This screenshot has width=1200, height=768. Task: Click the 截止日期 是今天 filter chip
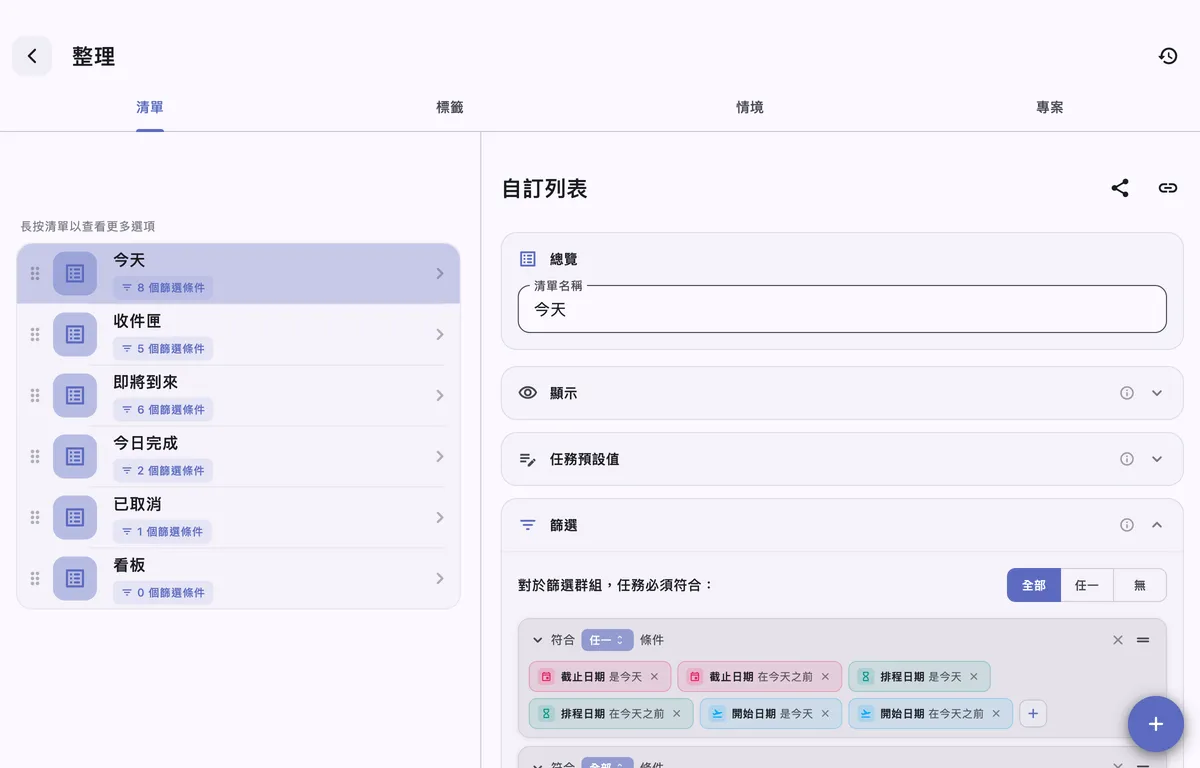[600, 677]
